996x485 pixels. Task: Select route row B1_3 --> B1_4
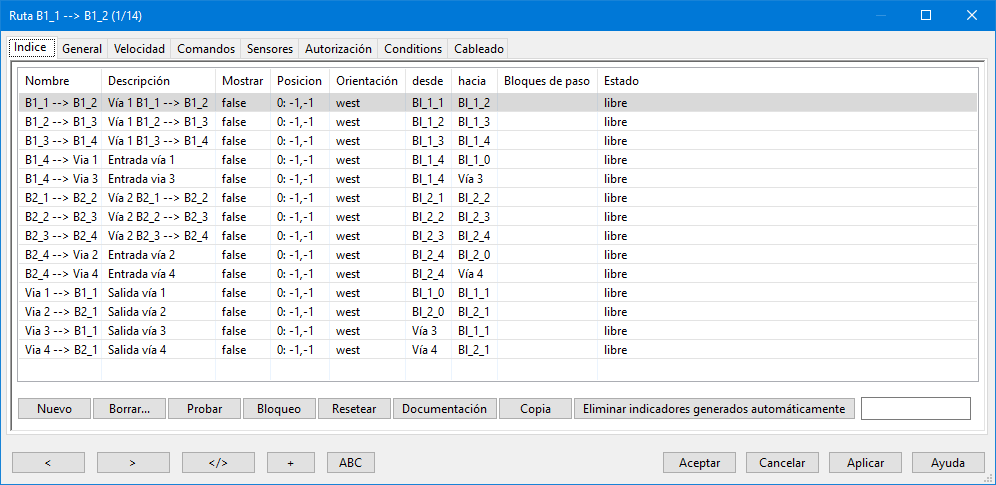498,140
